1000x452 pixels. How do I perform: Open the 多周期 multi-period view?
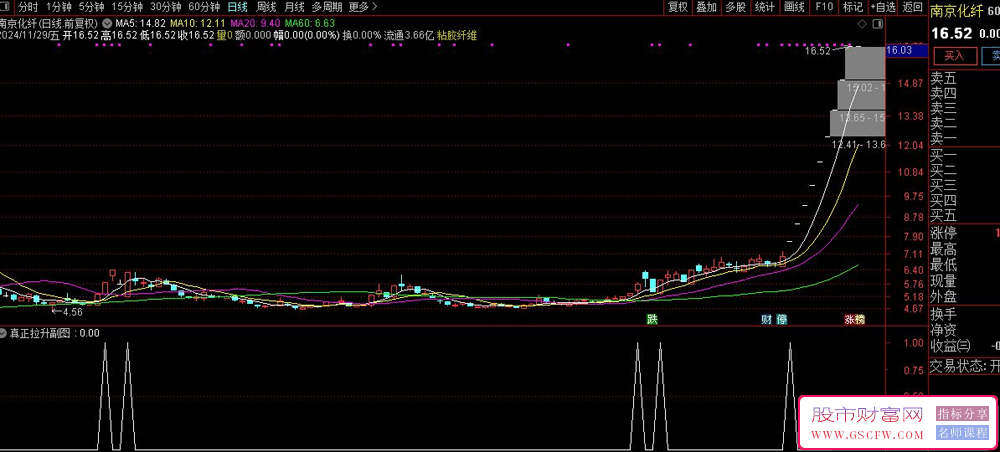(x=327, y=8)
